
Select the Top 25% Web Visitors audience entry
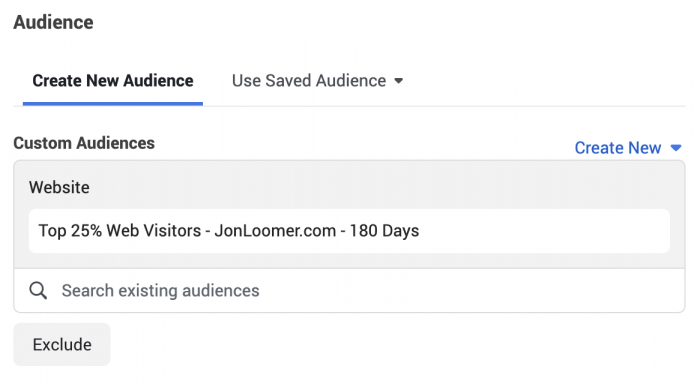(349, 231)
